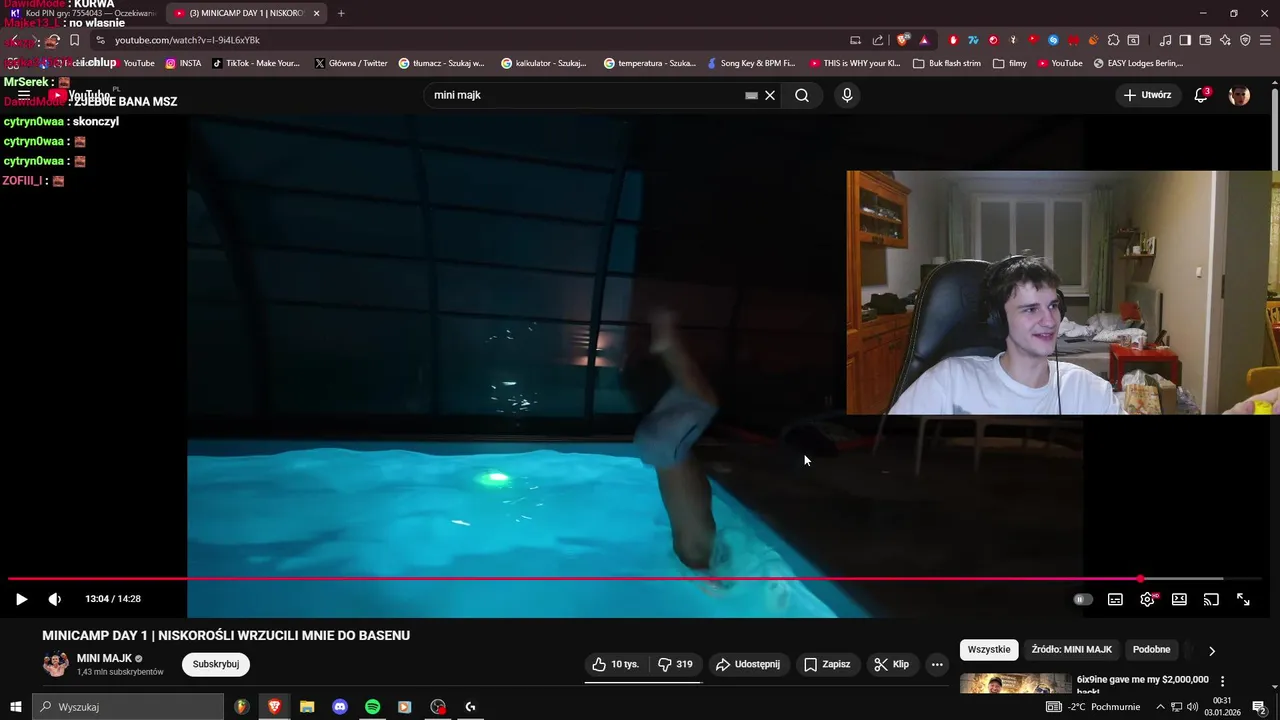Expand the filmy bookmark folder
1280x720 pixels.
pyautogui.click(x=1010, y=63)
